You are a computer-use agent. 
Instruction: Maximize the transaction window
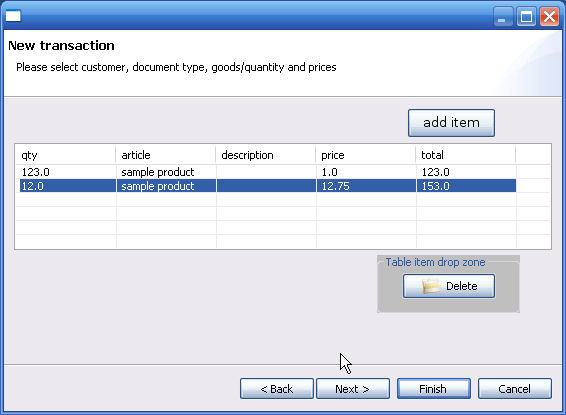pos(526,17)
